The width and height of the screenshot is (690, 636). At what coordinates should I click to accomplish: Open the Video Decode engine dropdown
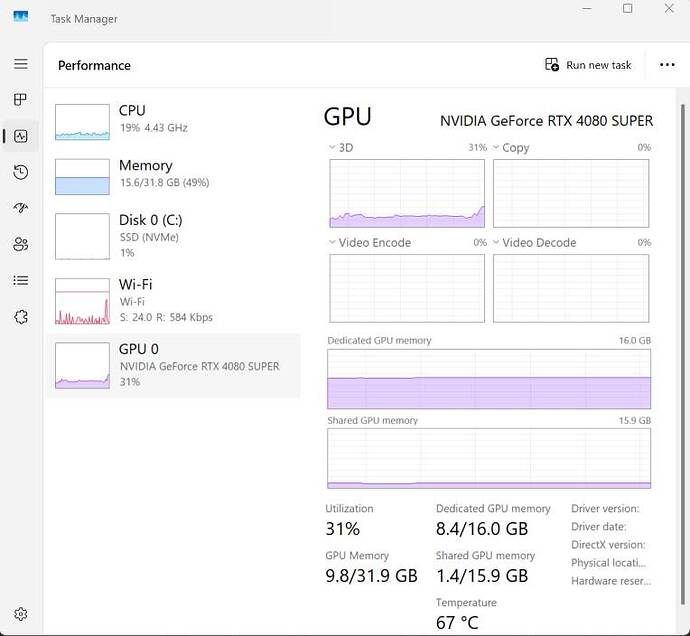point(496,242)
